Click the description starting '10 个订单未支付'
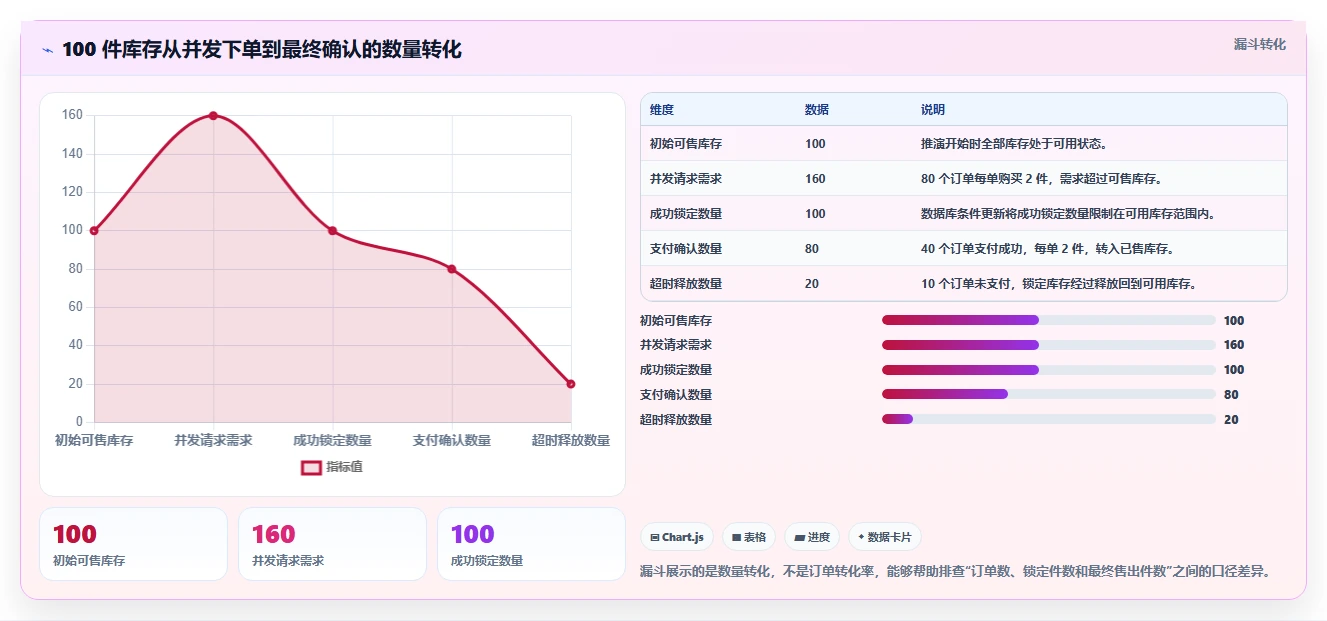 click(1059, 284)
